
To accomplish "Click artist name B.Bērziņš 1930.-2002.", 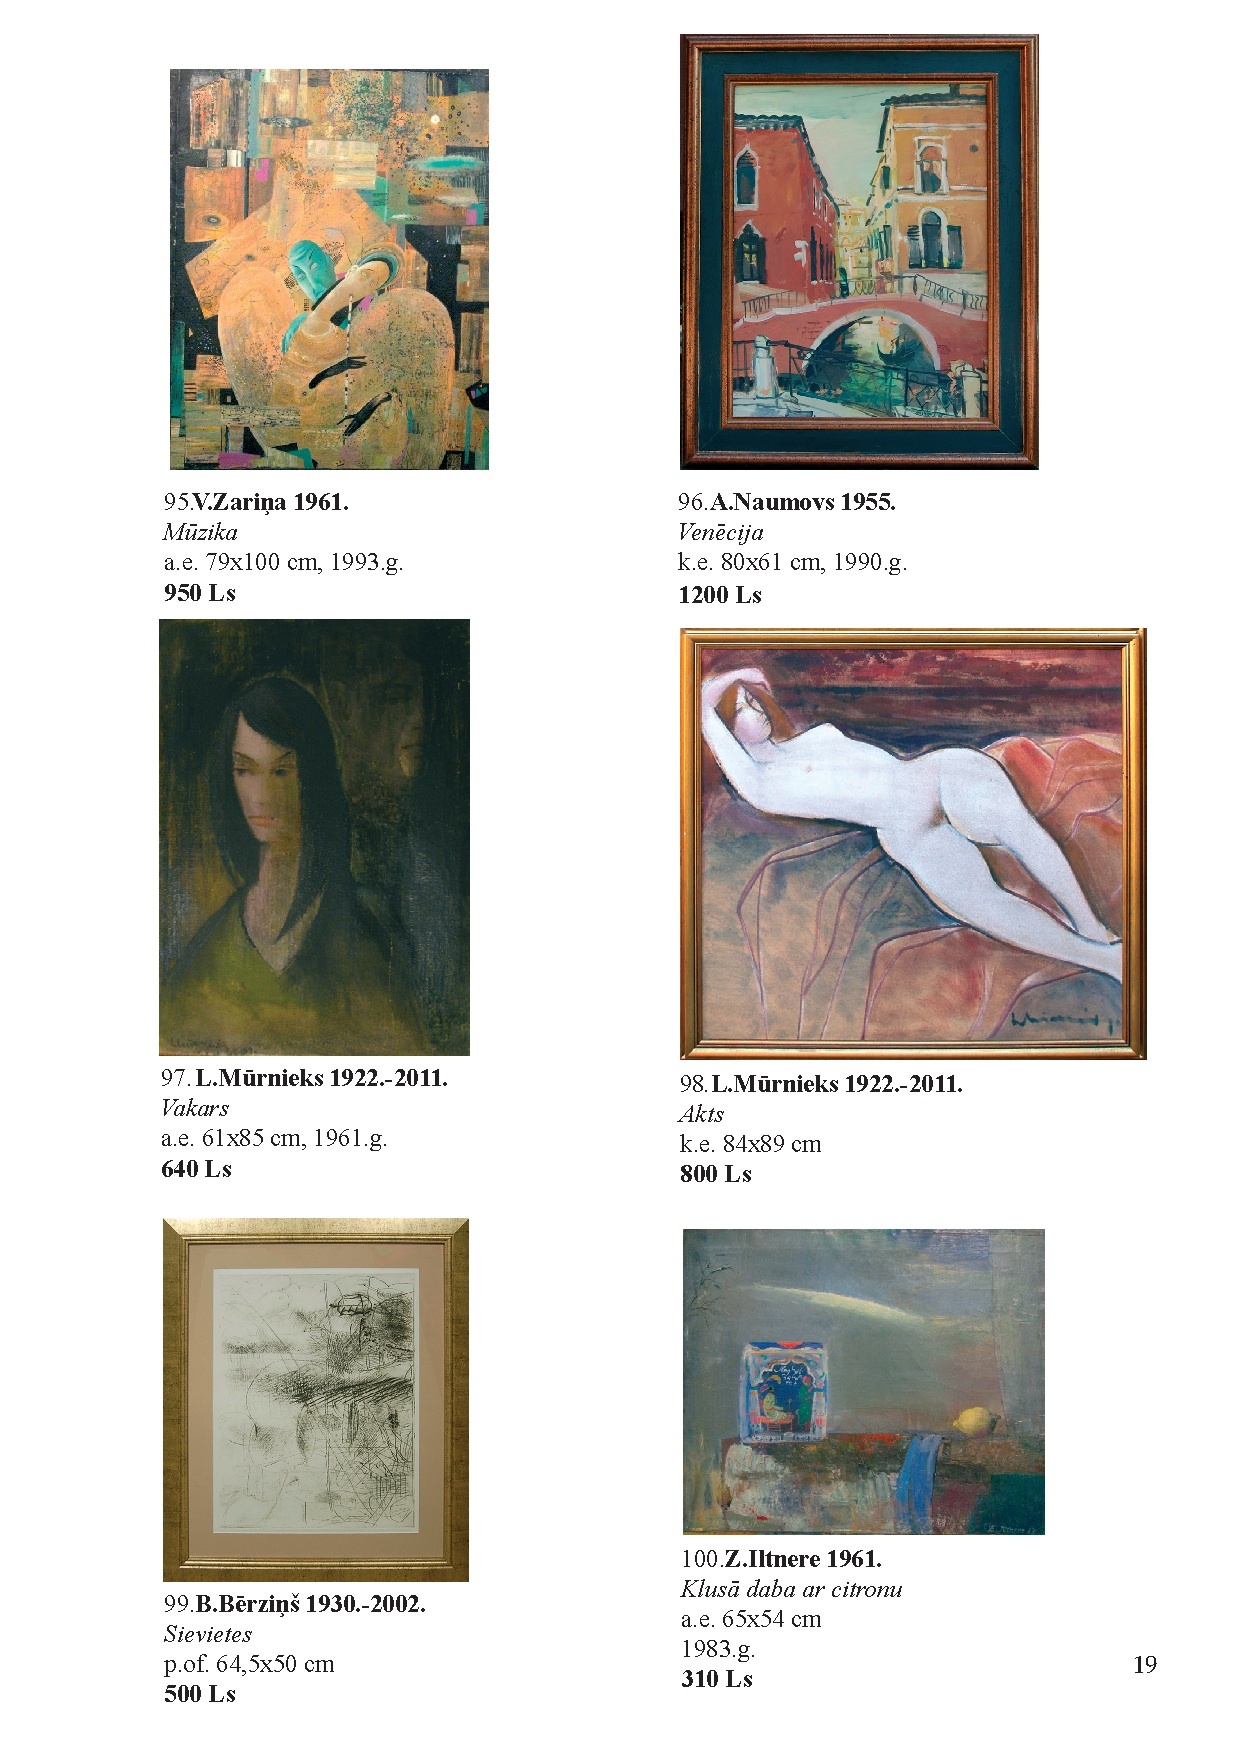I will (310, 1604).
